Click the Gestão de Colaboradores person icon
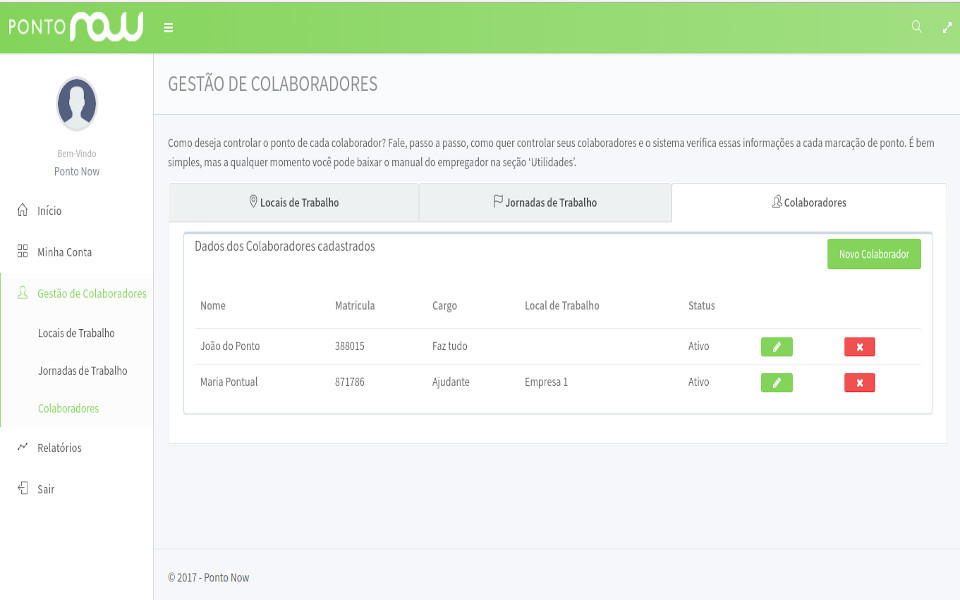 click(23, 293)
